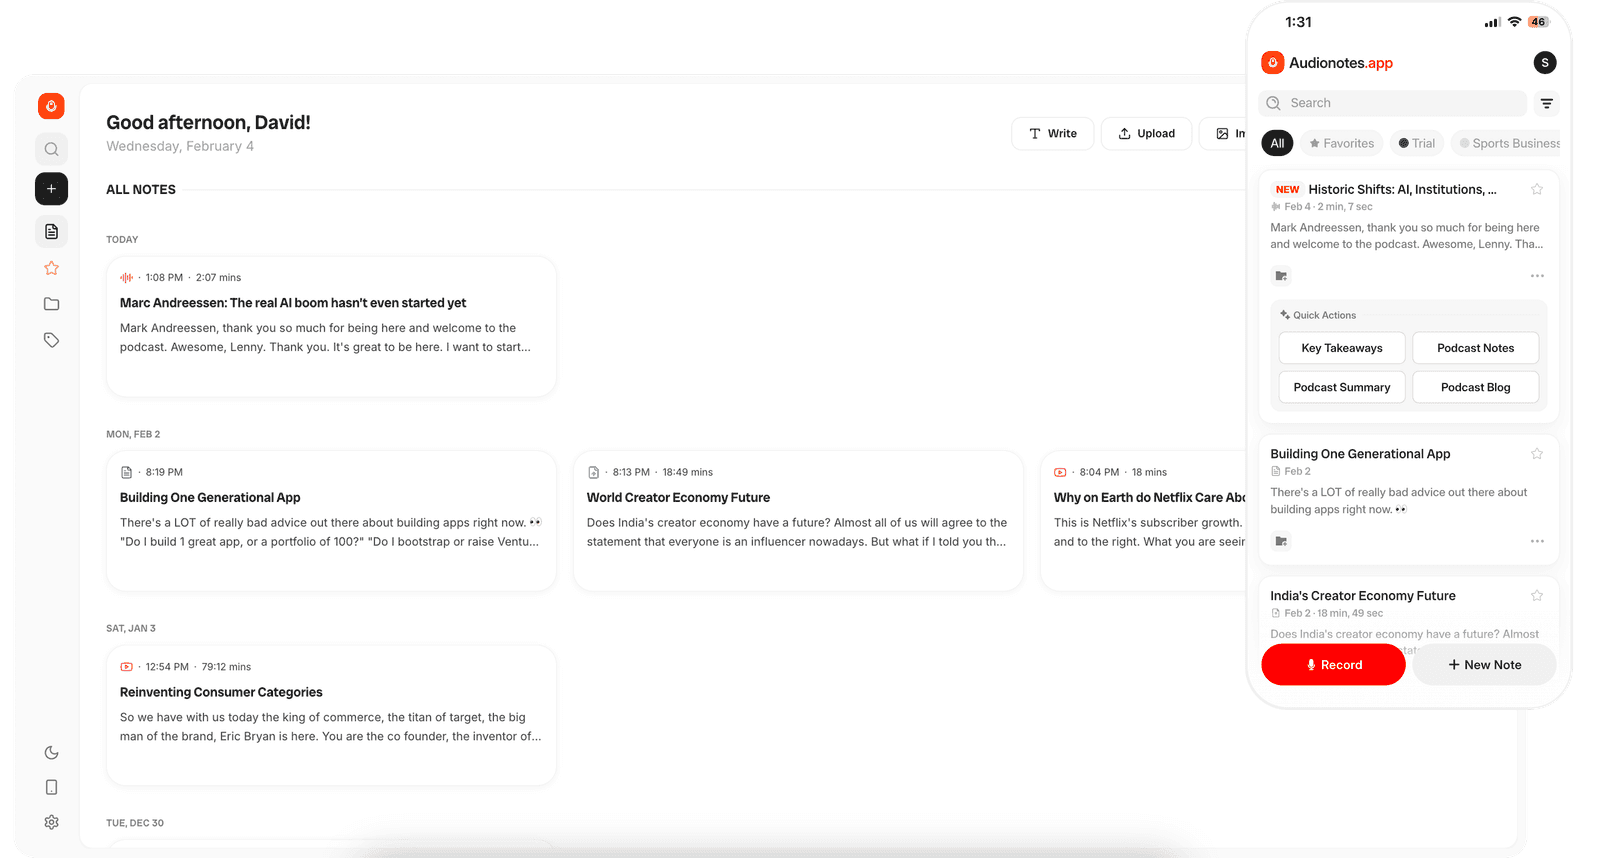This screenshot has height=858, width=1600.
Task: Click YouTube icon on Reinventing Consumer Categories note
Action: [x=126, y=667]
